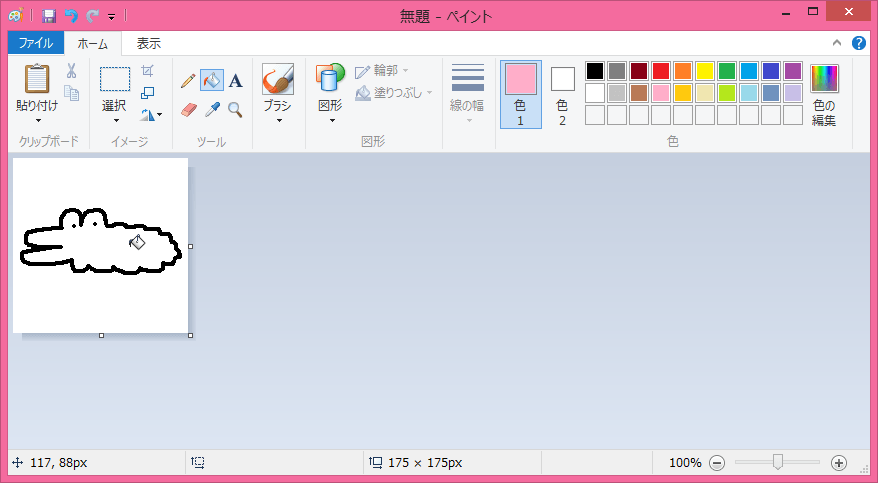Select the Text tool
The height and width of the screenshot is (483, 878).
(x=236, y=81)
